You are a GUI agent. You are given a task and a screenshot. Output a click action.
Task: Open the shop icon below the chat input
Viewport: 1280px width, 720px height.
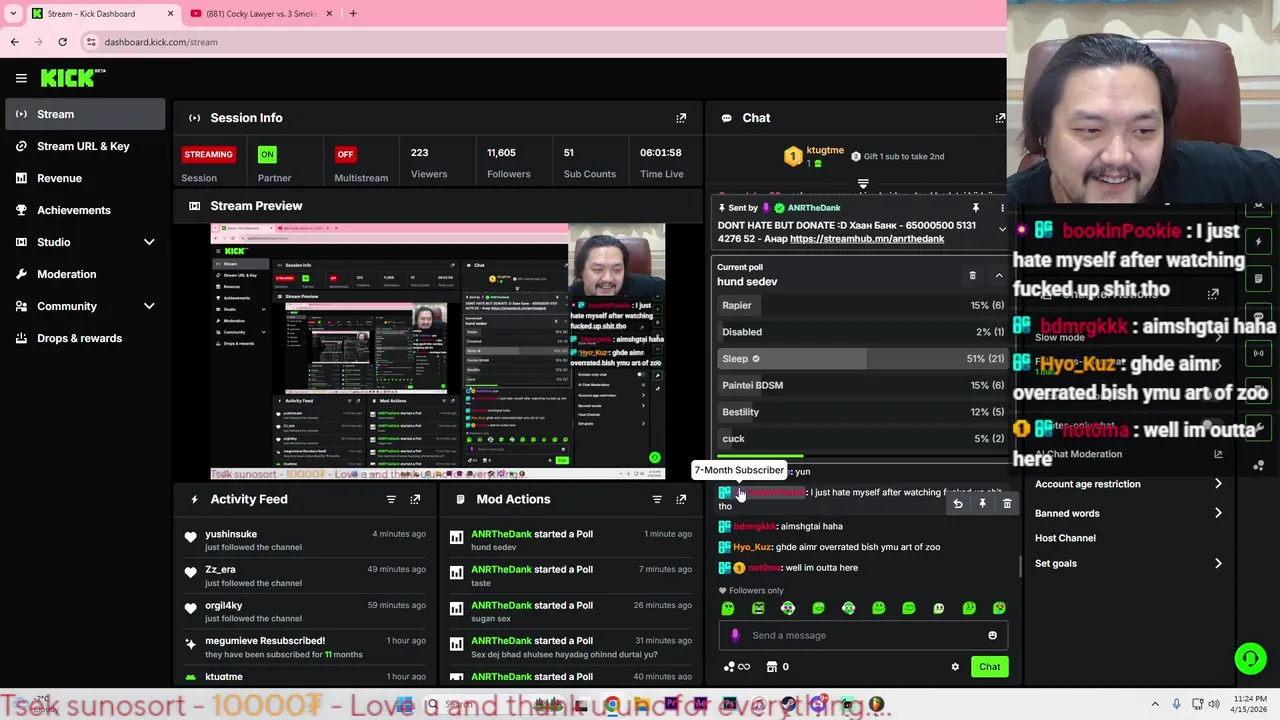(772, 667)
